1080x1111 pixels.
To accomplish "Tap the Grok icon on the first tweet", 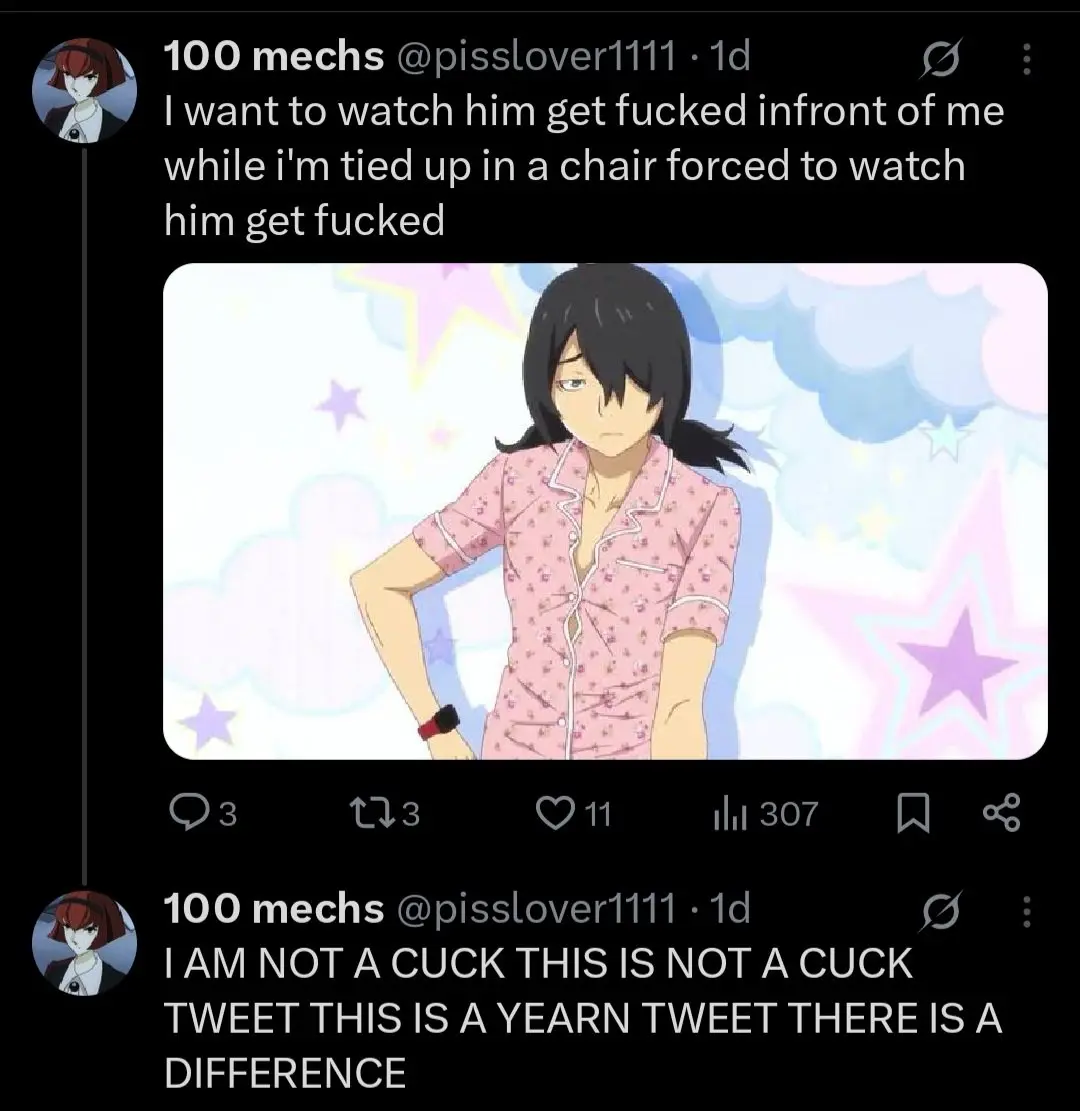I will pos(941,62).
